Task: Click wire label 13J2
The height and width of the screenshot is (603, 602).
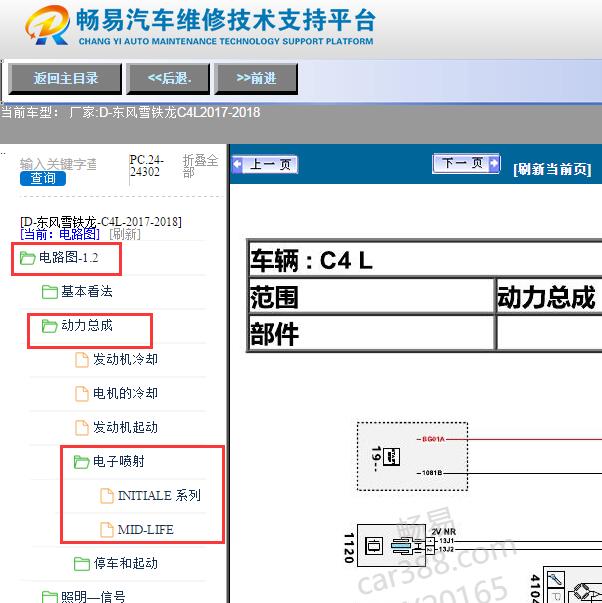Action: 447,549
